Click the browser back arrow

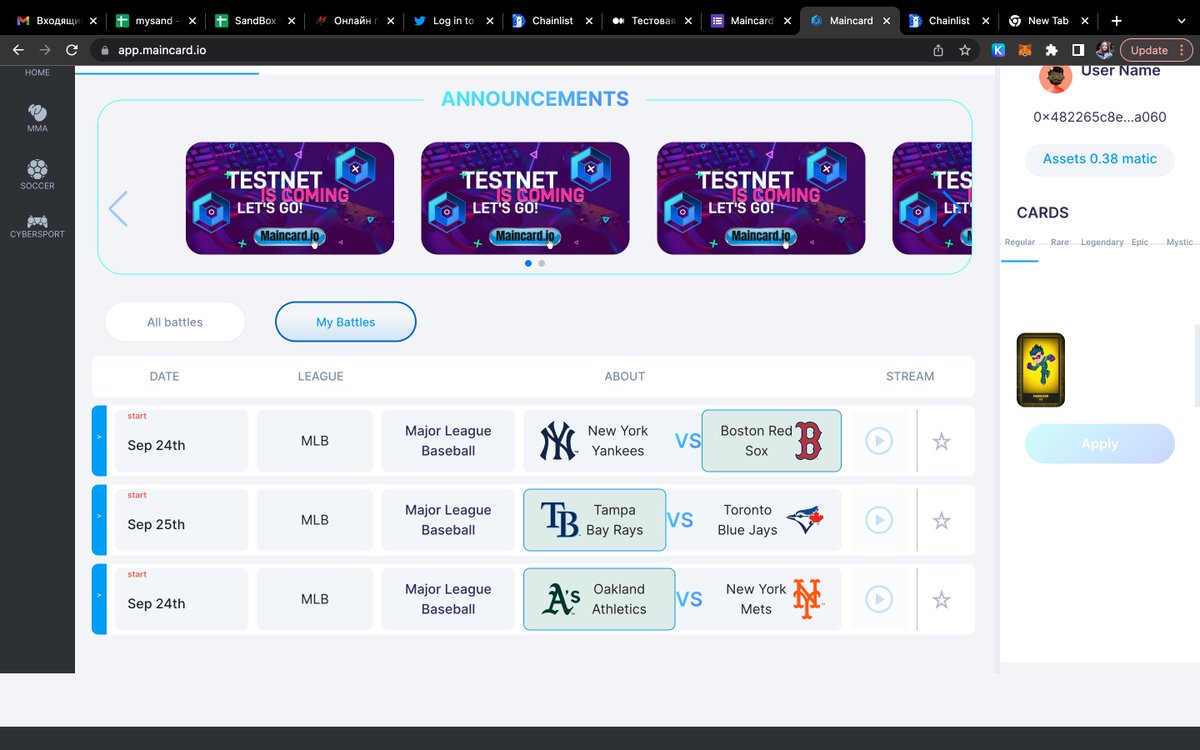click(18, 50)
